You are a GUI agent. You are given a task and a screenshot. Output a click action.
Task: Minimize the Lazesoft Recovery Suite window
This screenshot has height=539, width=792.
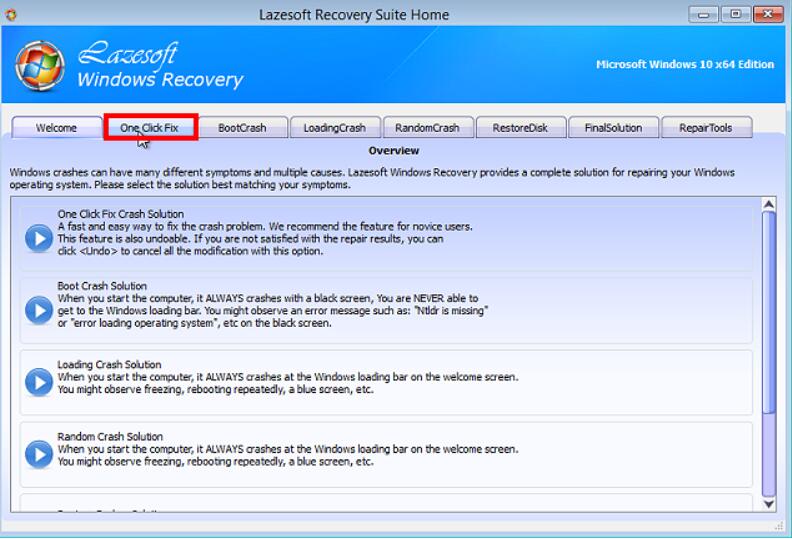[x=703, y=14]
